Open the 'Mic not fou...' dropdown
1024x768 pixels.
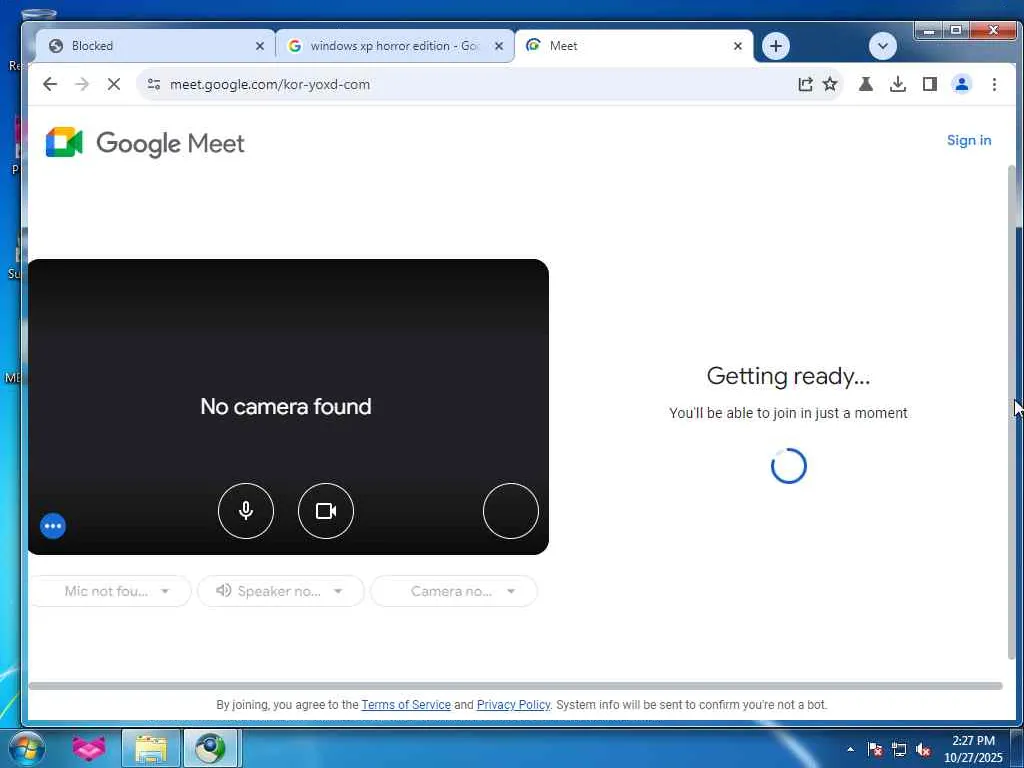click(x=110, y=591)
